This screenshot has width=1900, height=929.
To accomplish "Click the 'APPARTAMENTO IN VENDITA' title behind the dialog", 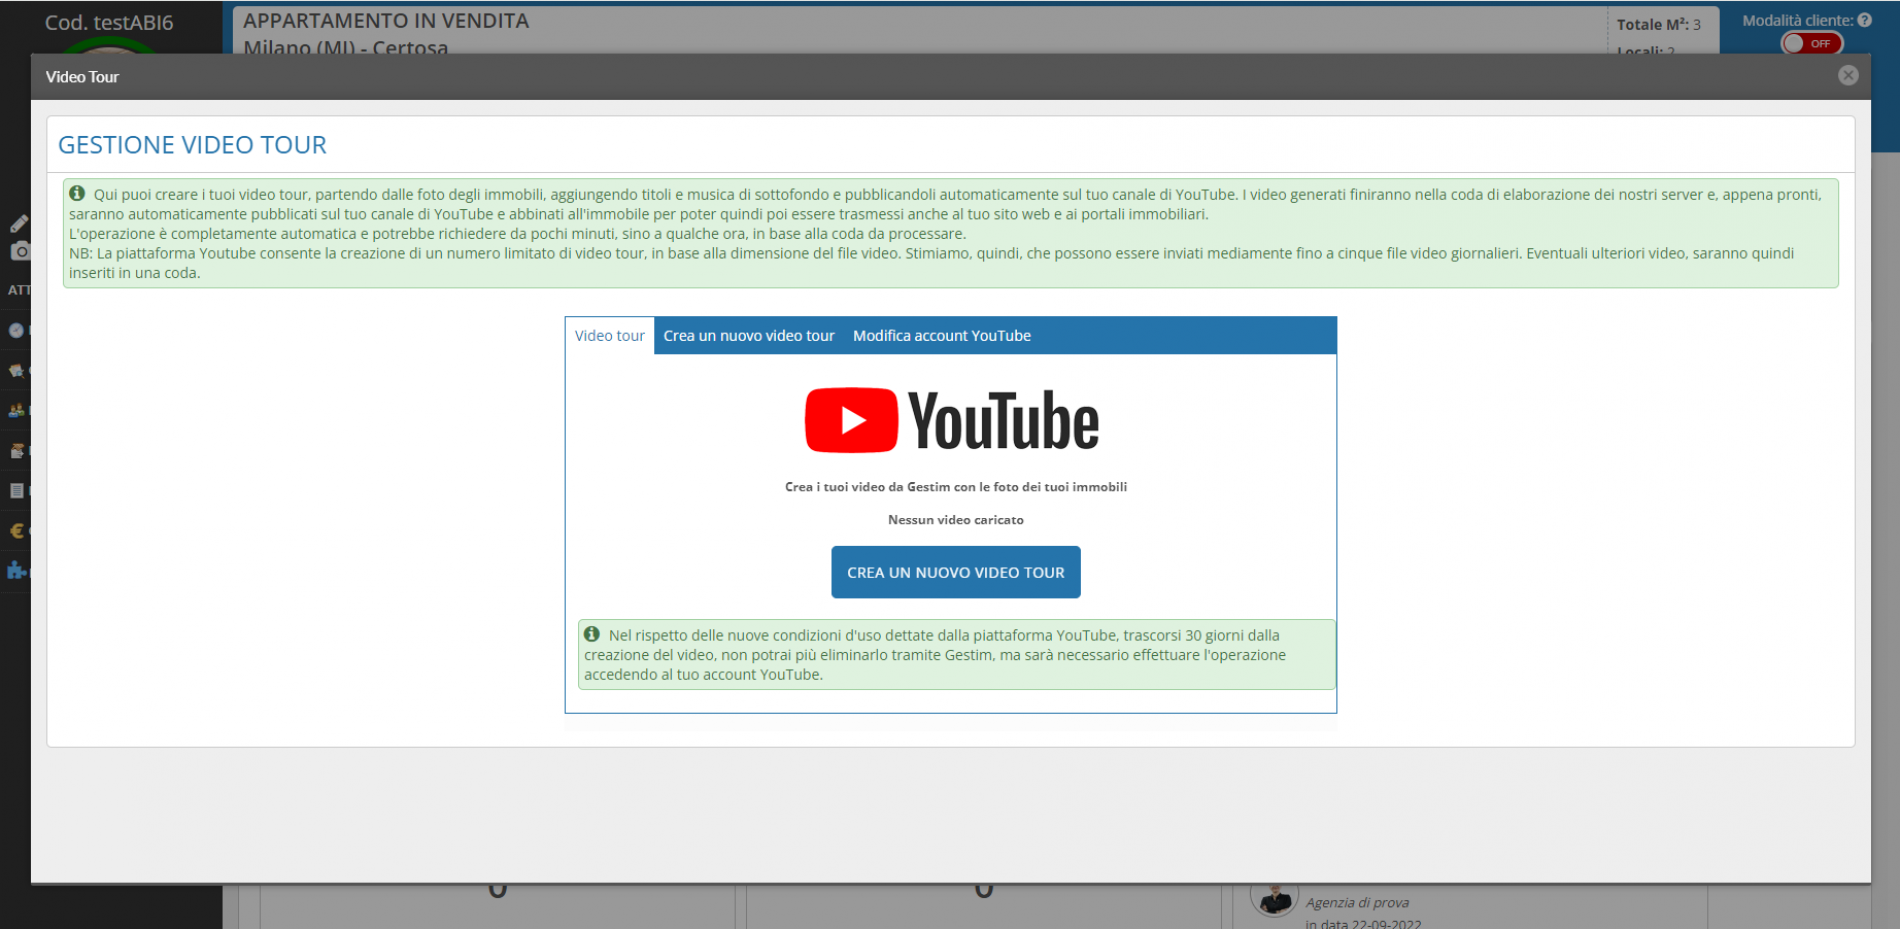I will tap(386, 21).
